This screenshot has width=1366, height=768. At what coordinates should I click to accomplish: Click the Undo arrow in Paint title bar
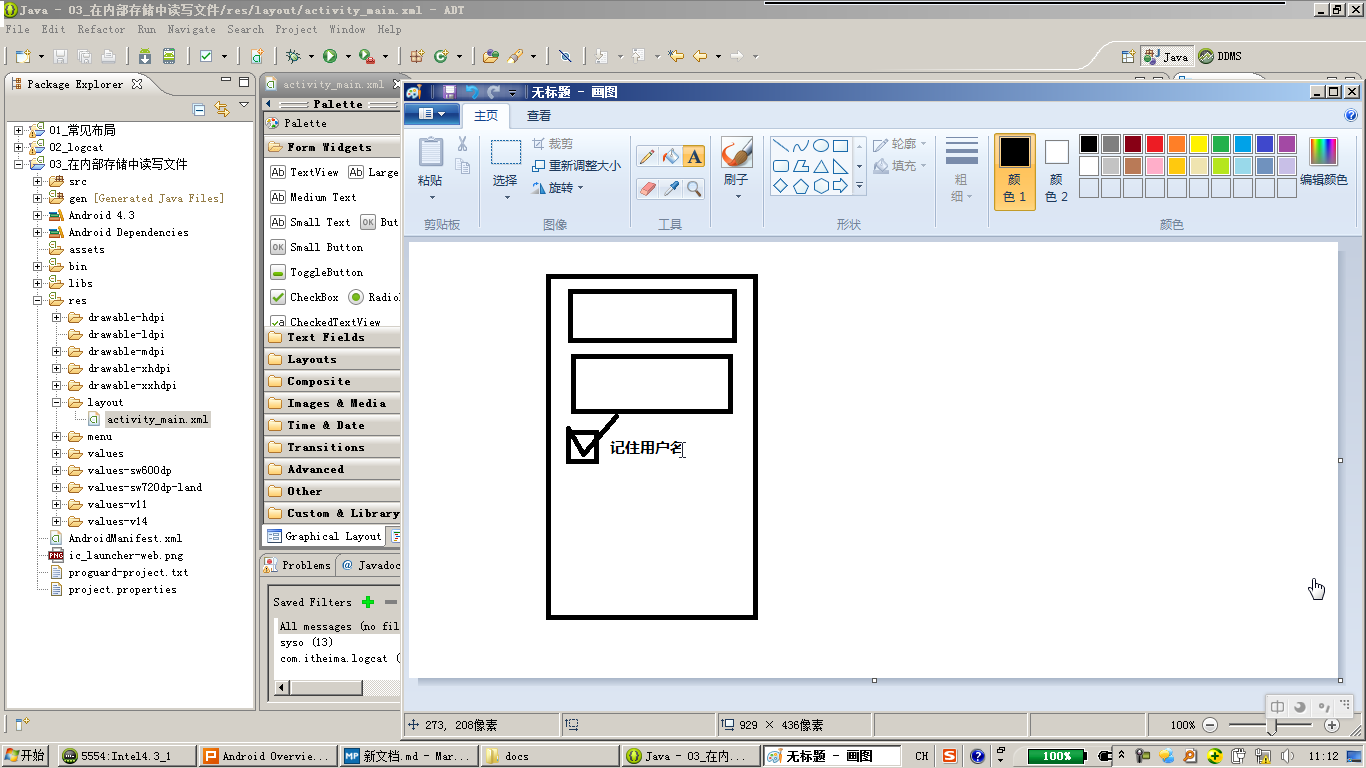pyautogui.click(x=472, y=92)
